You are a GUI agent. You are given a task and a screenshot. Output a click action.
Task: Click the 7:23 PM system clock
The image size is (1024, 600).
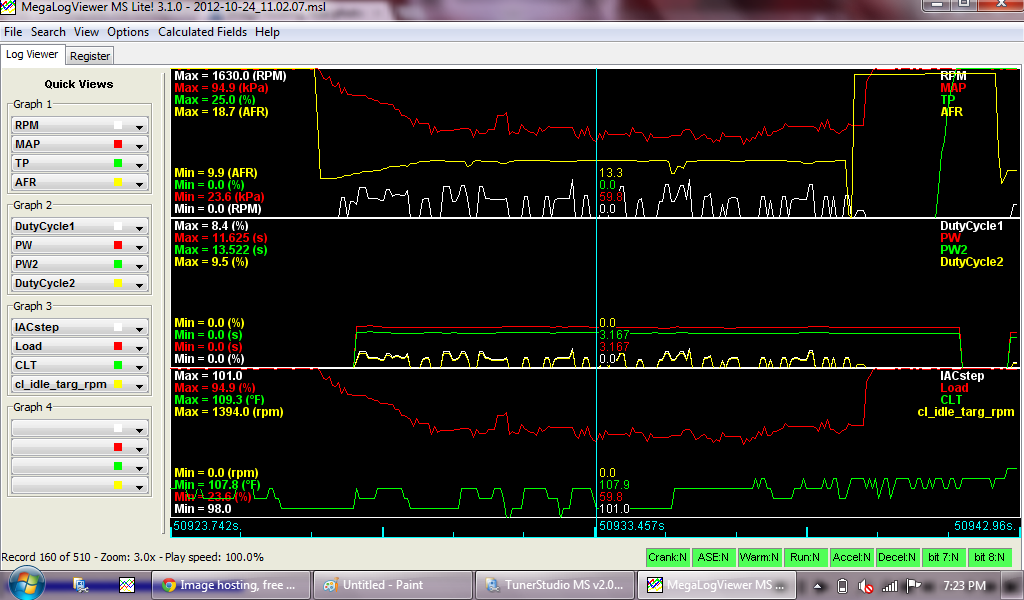coord(965,586)
